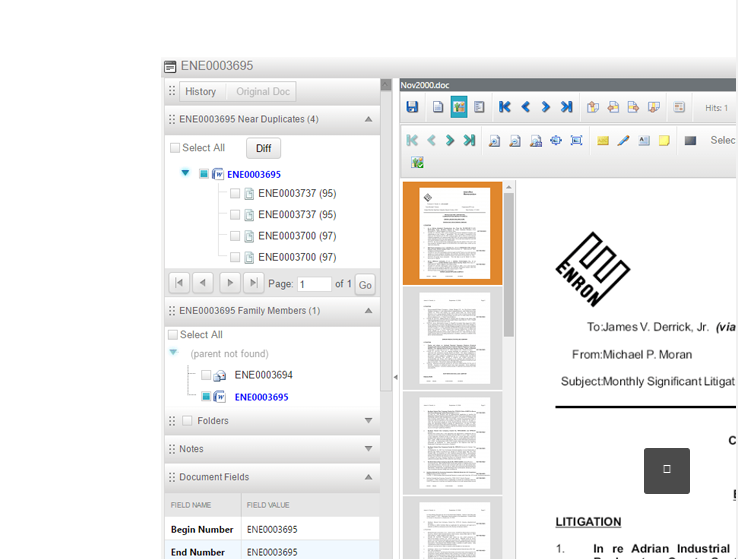
Task: Go to last document with blue arrow
Action: pos(567,107)
